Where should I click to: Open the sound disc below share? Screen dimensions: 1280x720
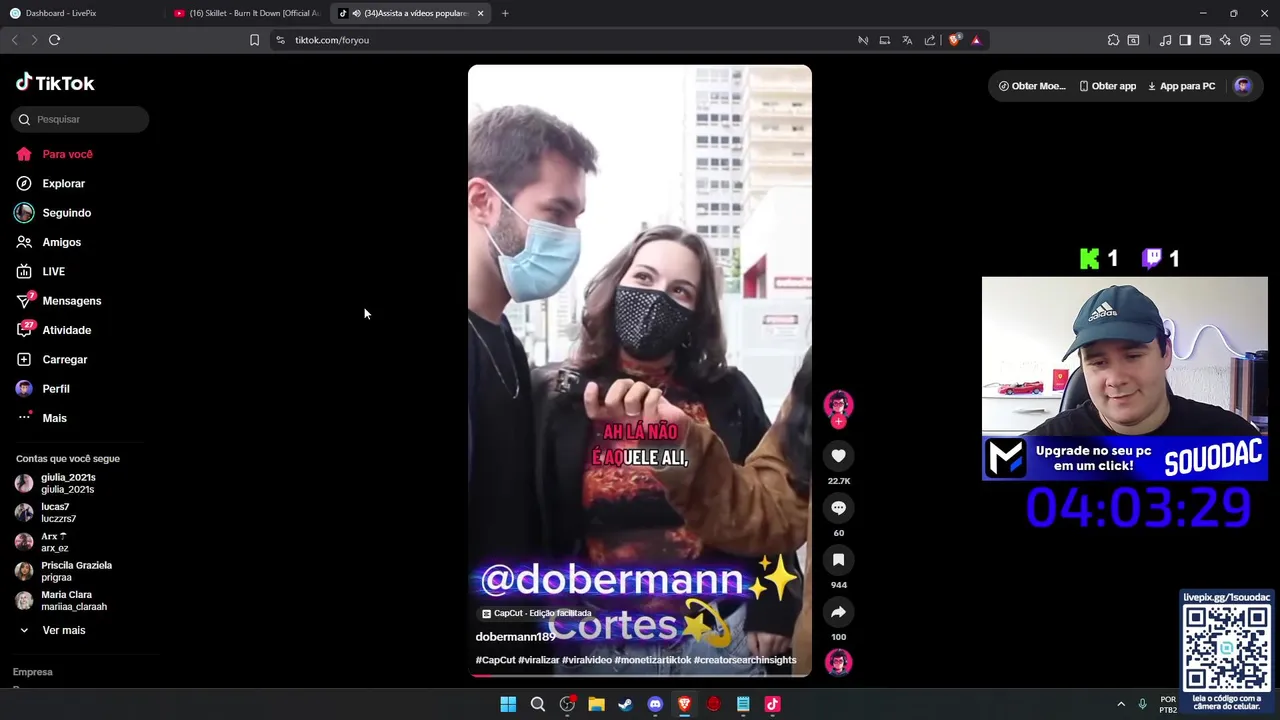click(x=838, y=662)
